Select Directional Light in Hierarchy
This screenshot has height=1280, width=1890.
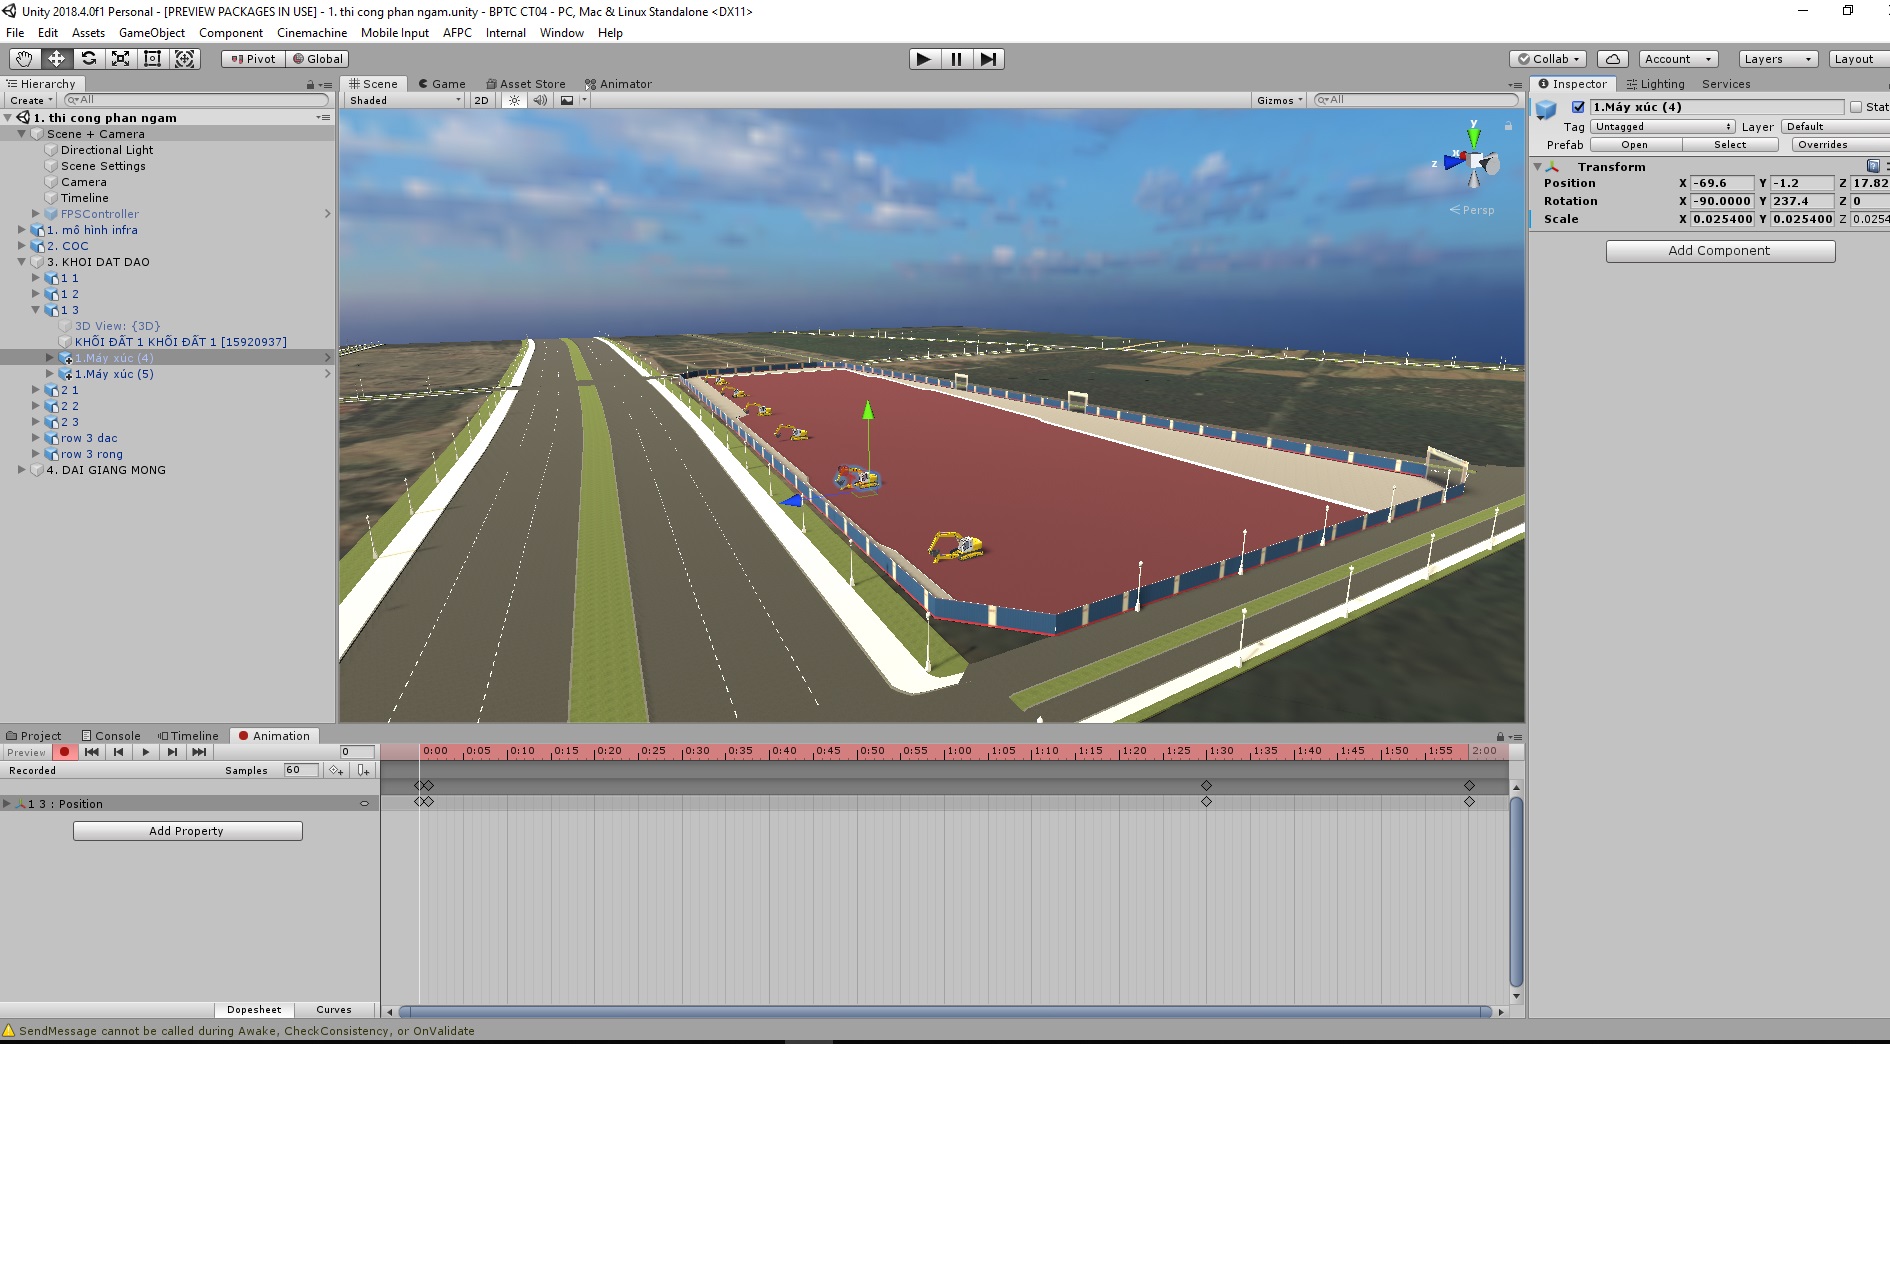tap(107, 150)
